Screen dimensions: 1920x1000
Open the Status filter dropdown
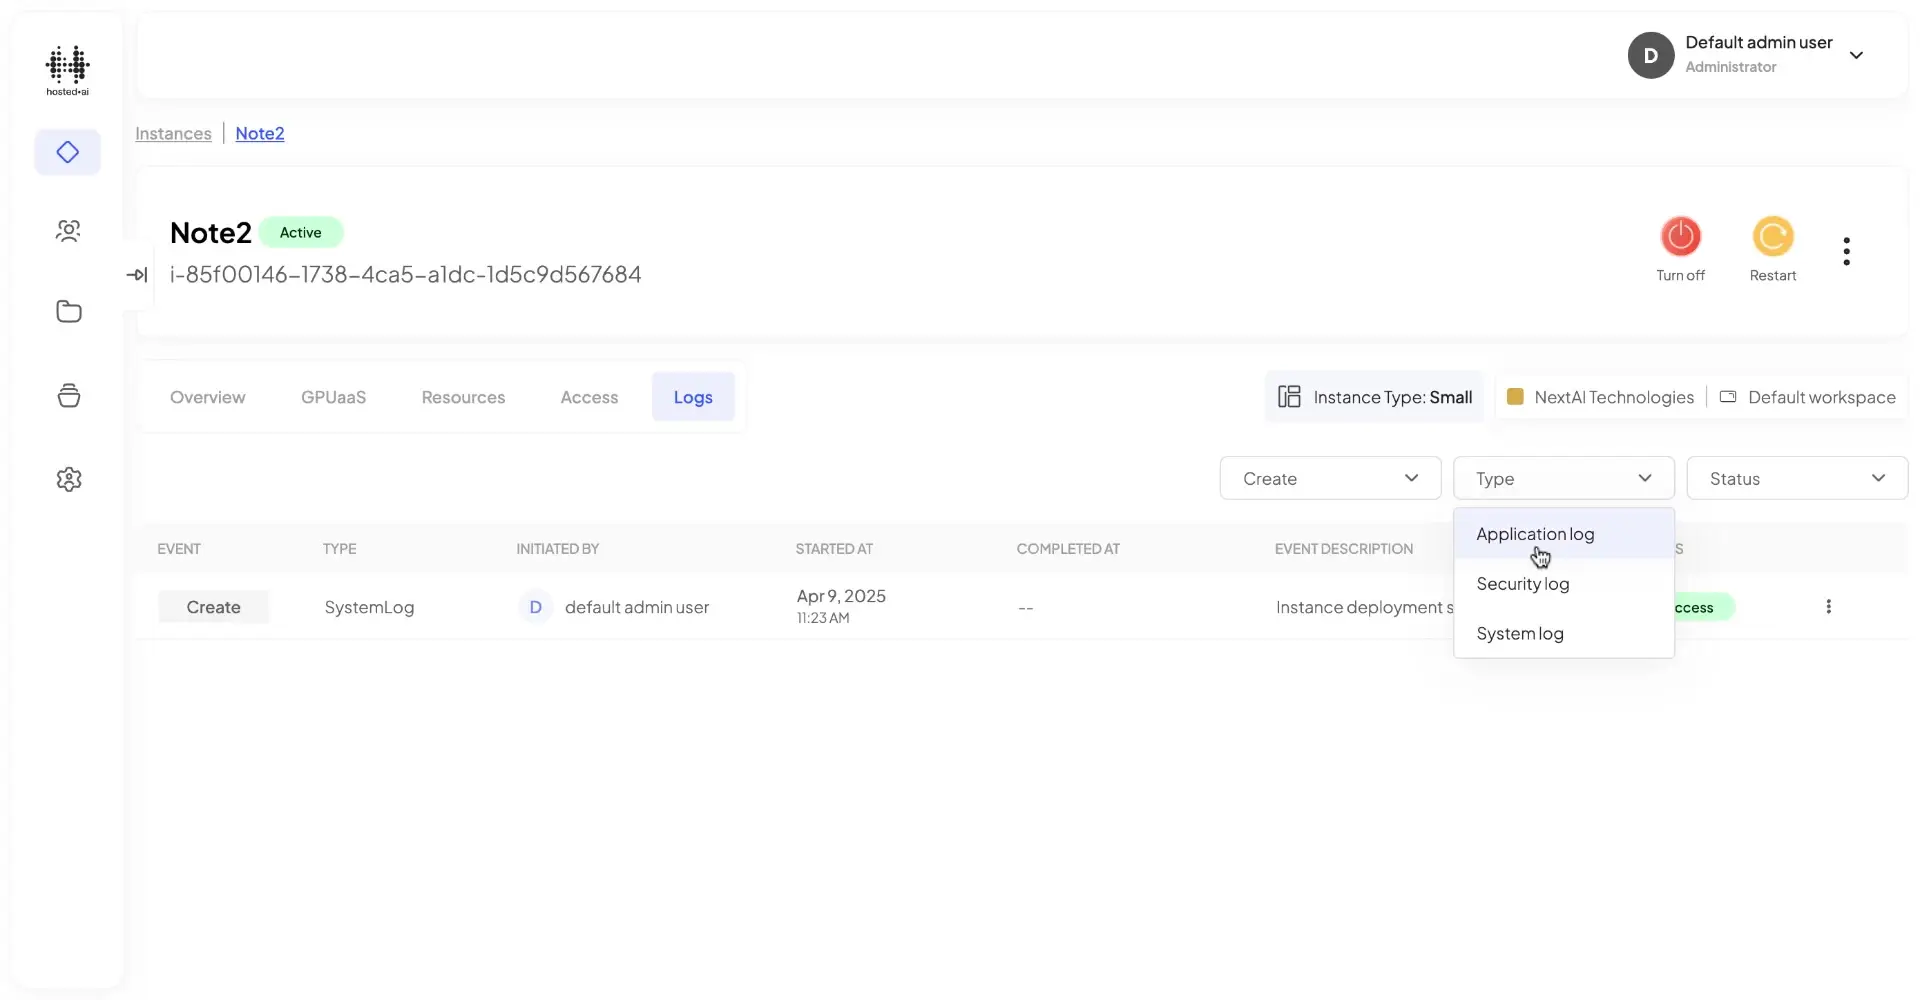(1796, 478)
